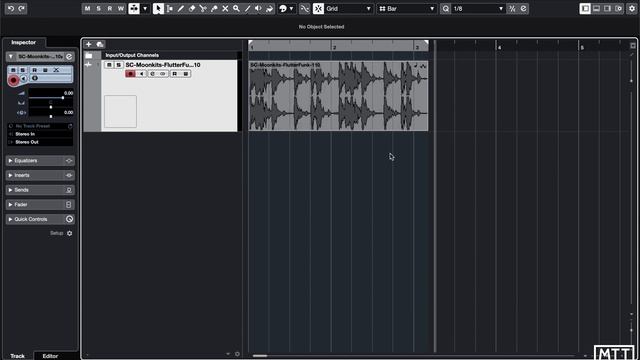Select the Time Warp tool

pos(269,9)
